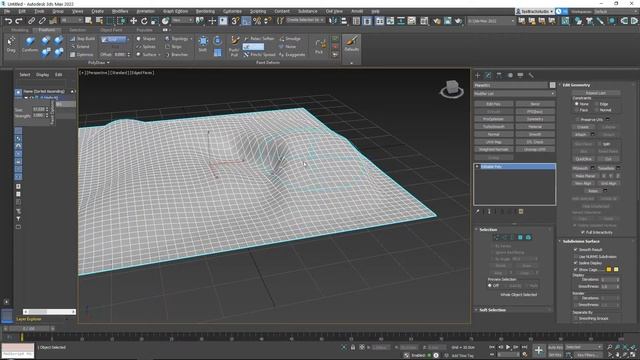This screenshot has height=360, width=640.
Task: Add the Symmetry modifier button
Action: 535,119
